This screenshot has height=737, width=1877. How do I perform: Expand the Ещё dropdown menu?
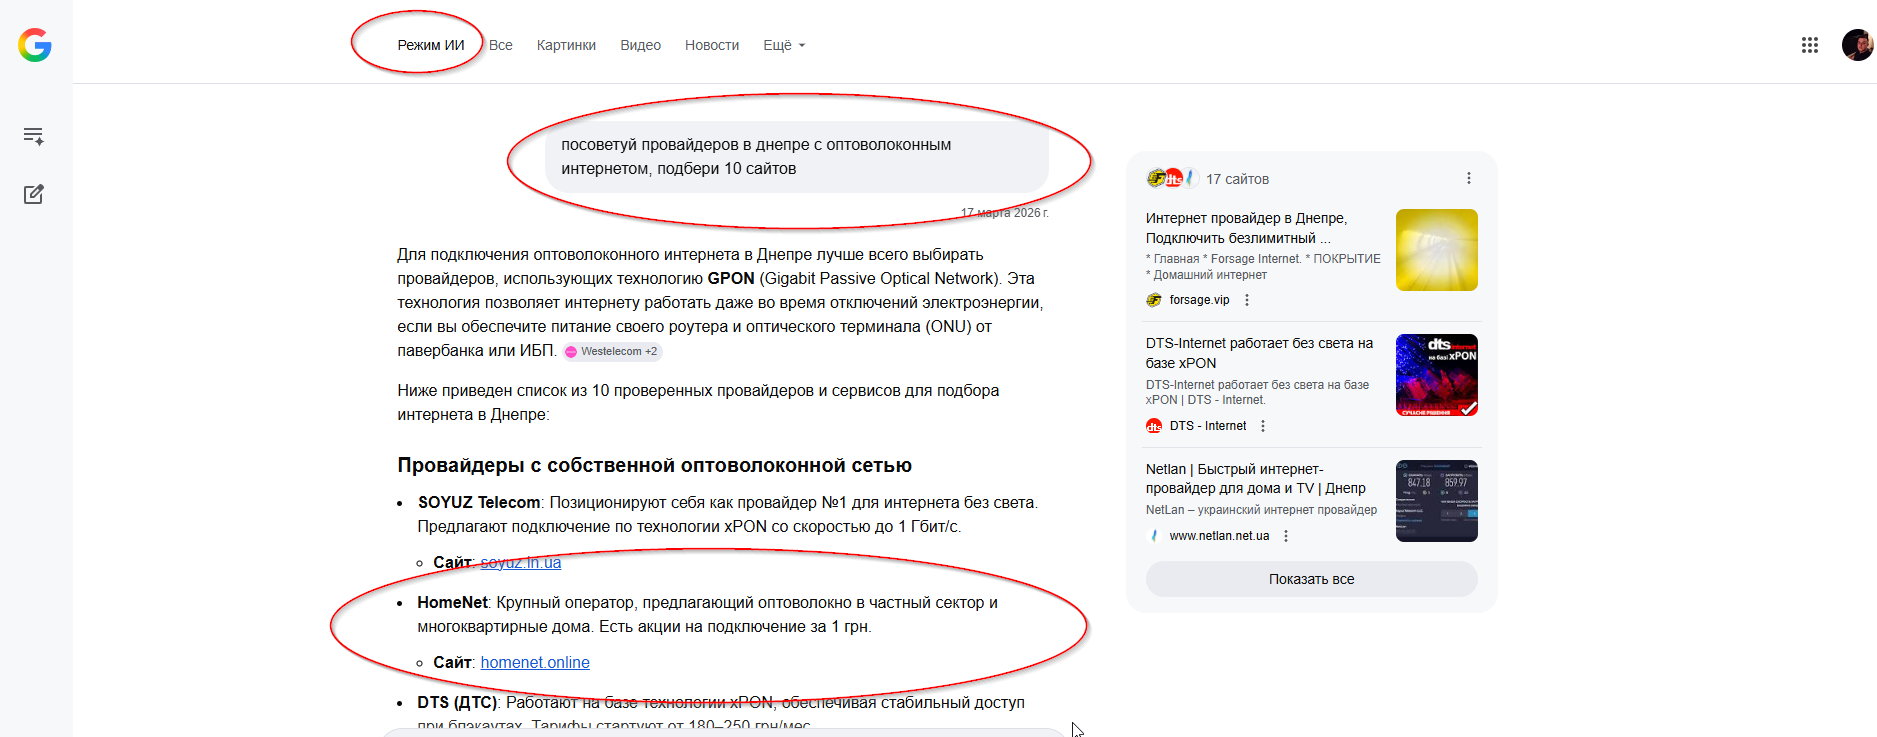pos(784,45)
